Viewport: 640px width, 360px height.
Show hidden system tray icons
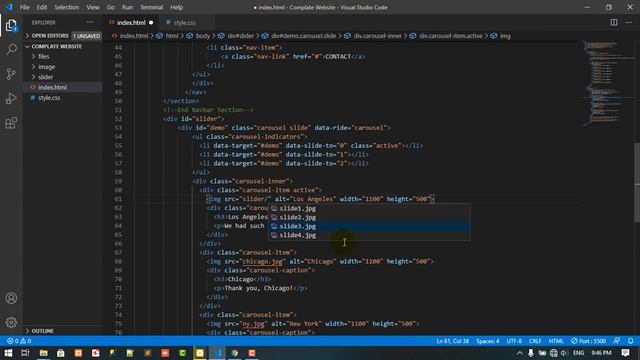(520, 353)
